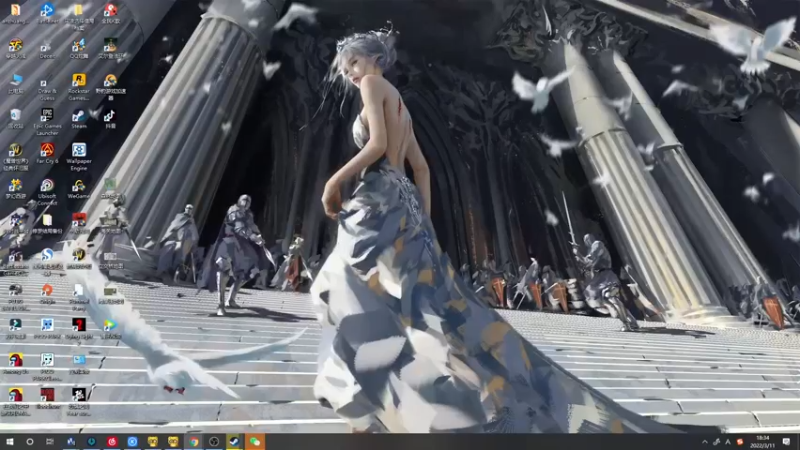
Task: Open the taskbar clock and date
Action: click(x=763, y=441)
